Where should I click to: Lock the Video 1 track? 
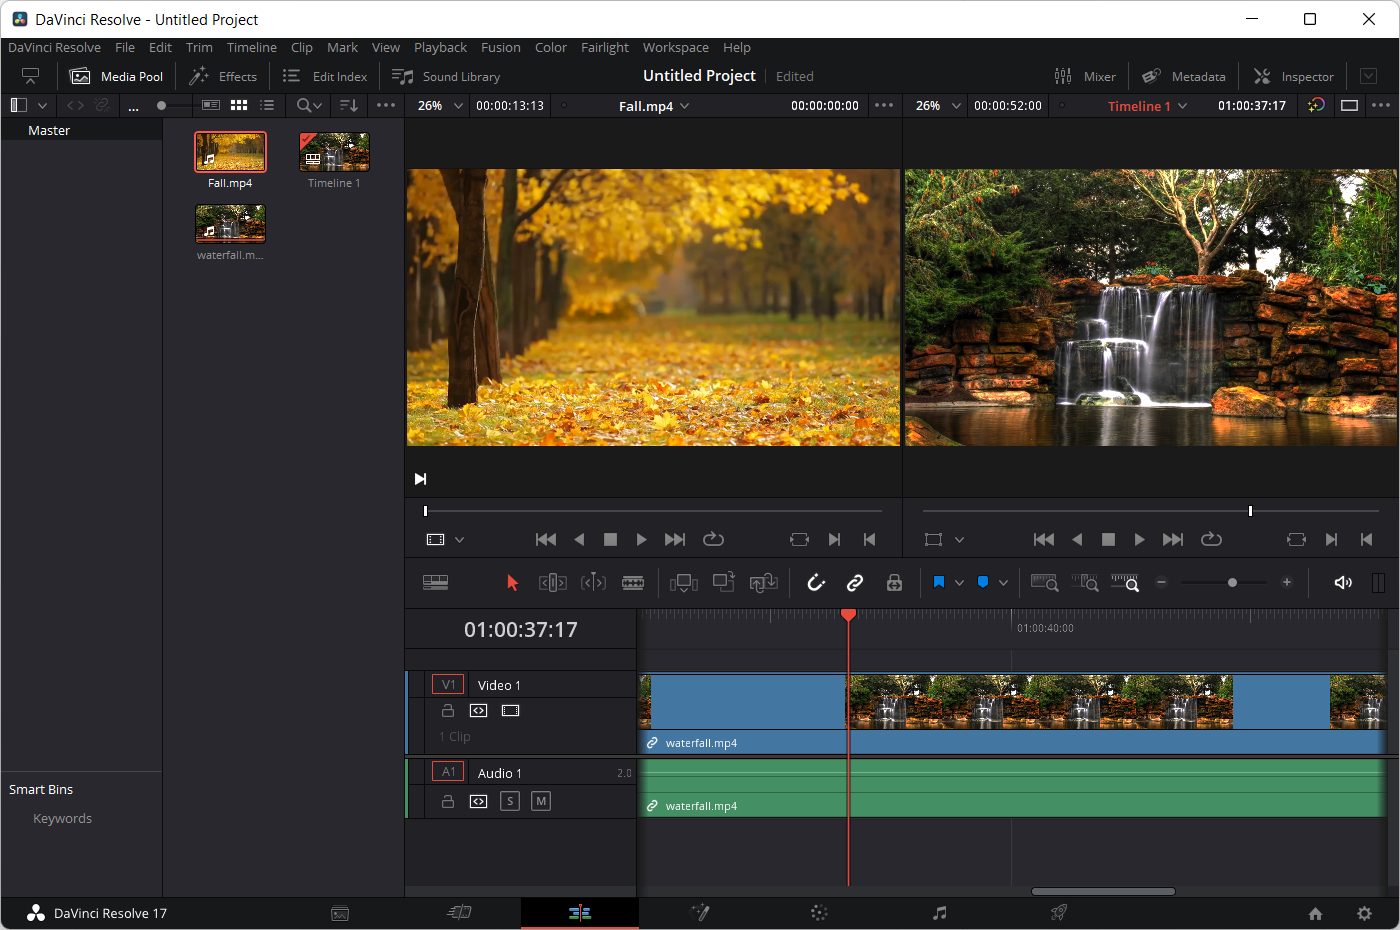click(x=448, y=711)
